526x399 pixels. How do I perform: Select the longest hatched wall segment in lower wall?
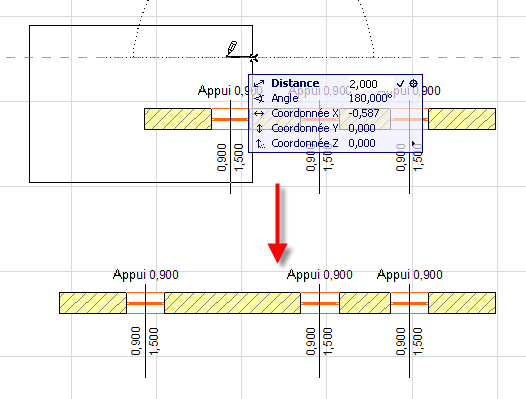pos(232,303)
